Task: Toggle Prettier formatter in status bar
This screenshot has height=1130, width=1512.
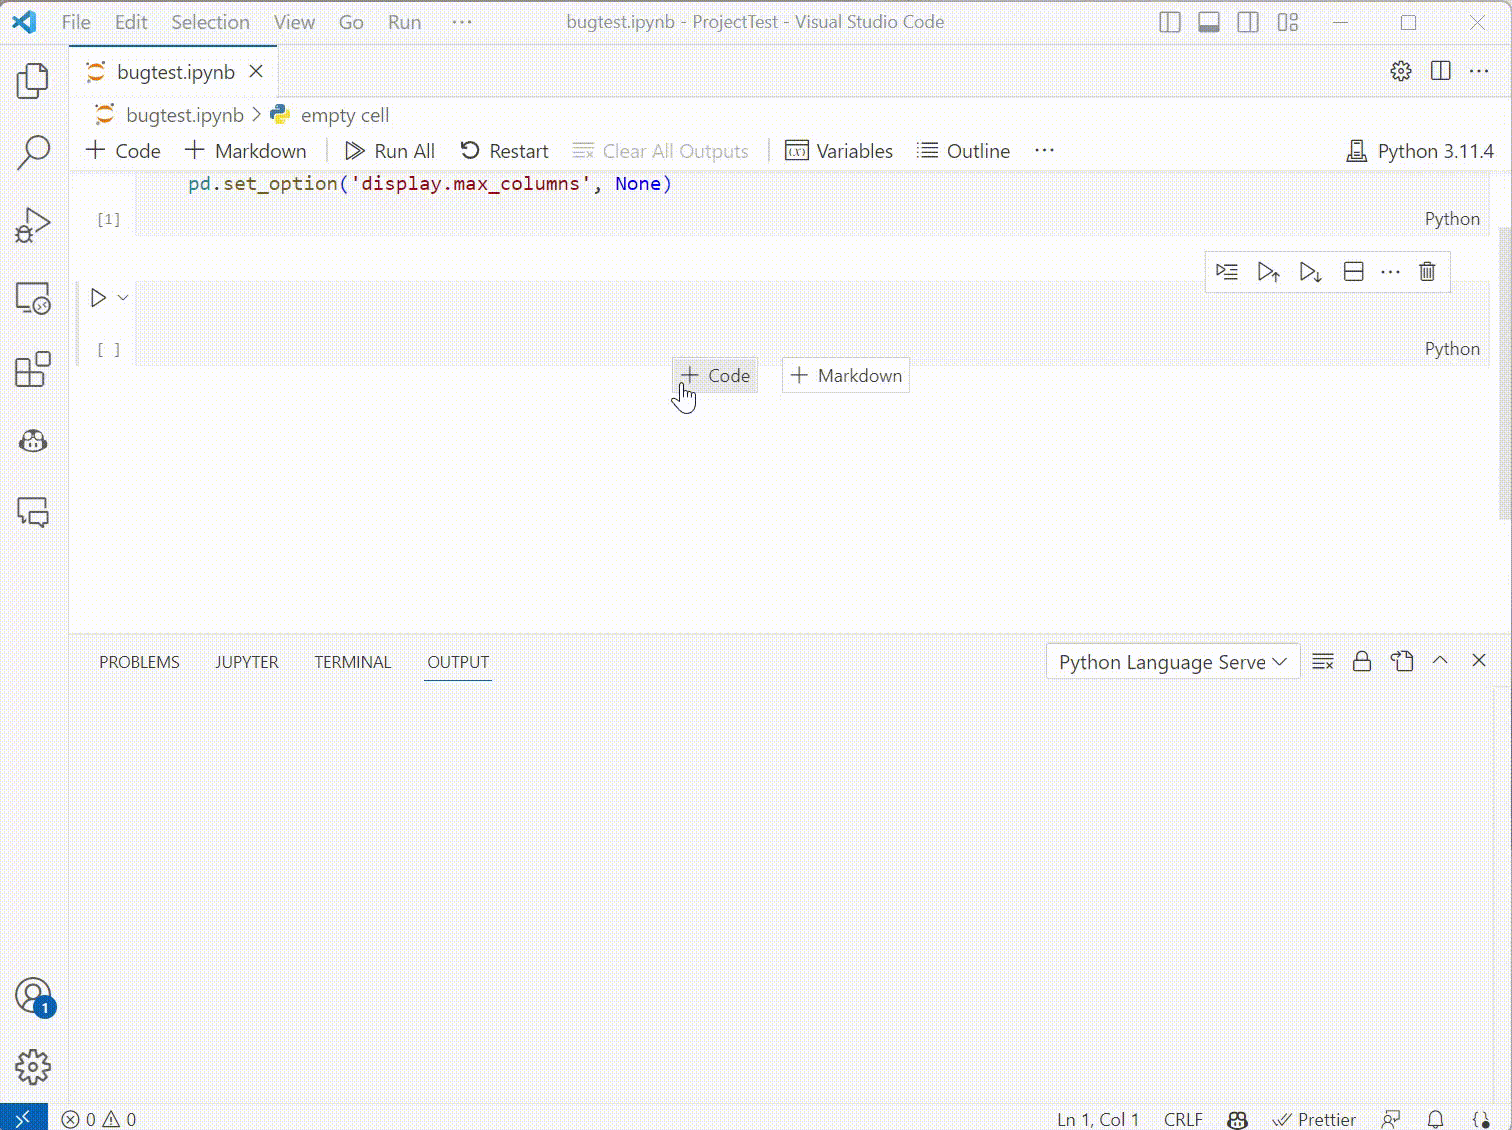Action: point(1315,1119)
